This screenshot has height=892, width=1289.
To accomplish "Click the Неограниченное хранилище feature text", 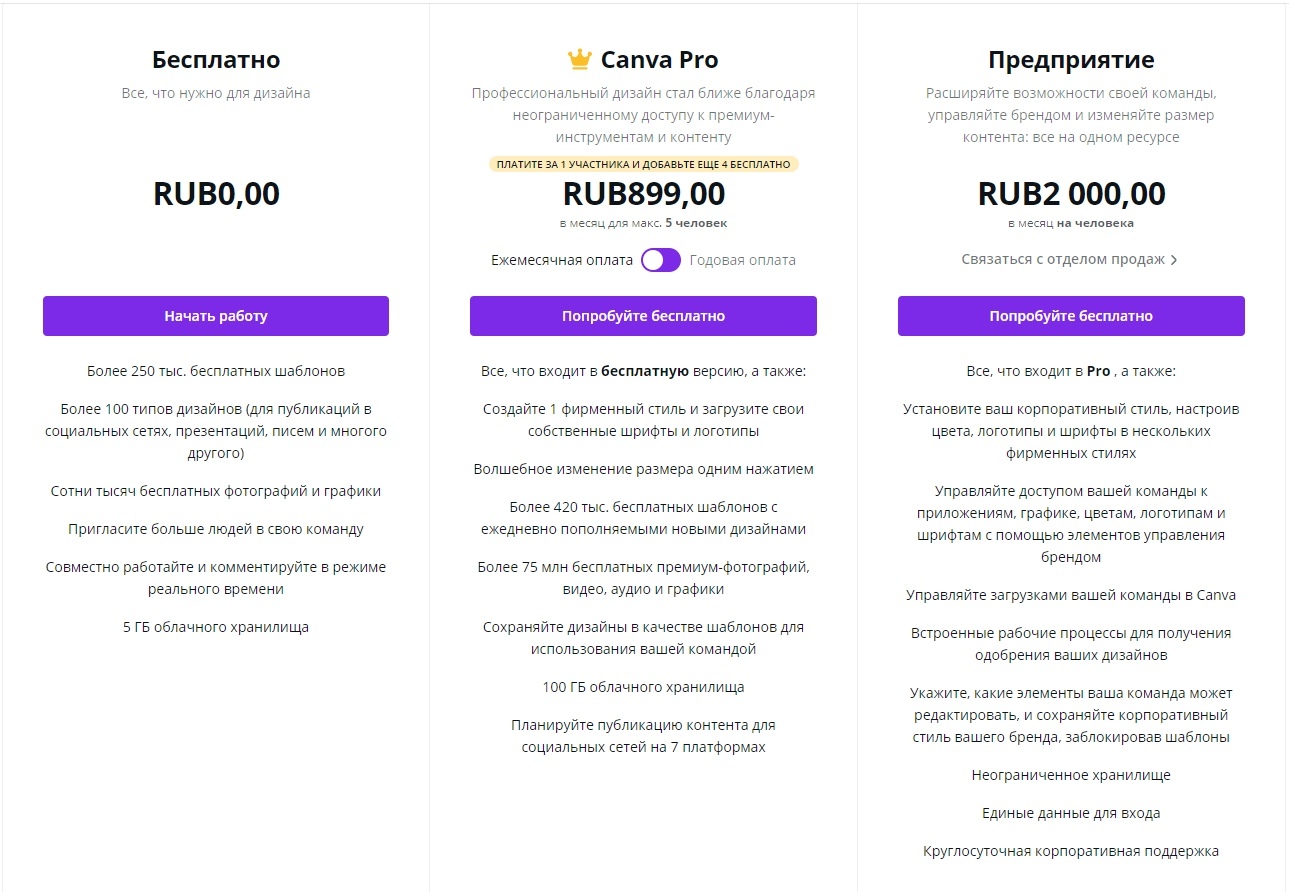I will click(x=1071, y=776).
